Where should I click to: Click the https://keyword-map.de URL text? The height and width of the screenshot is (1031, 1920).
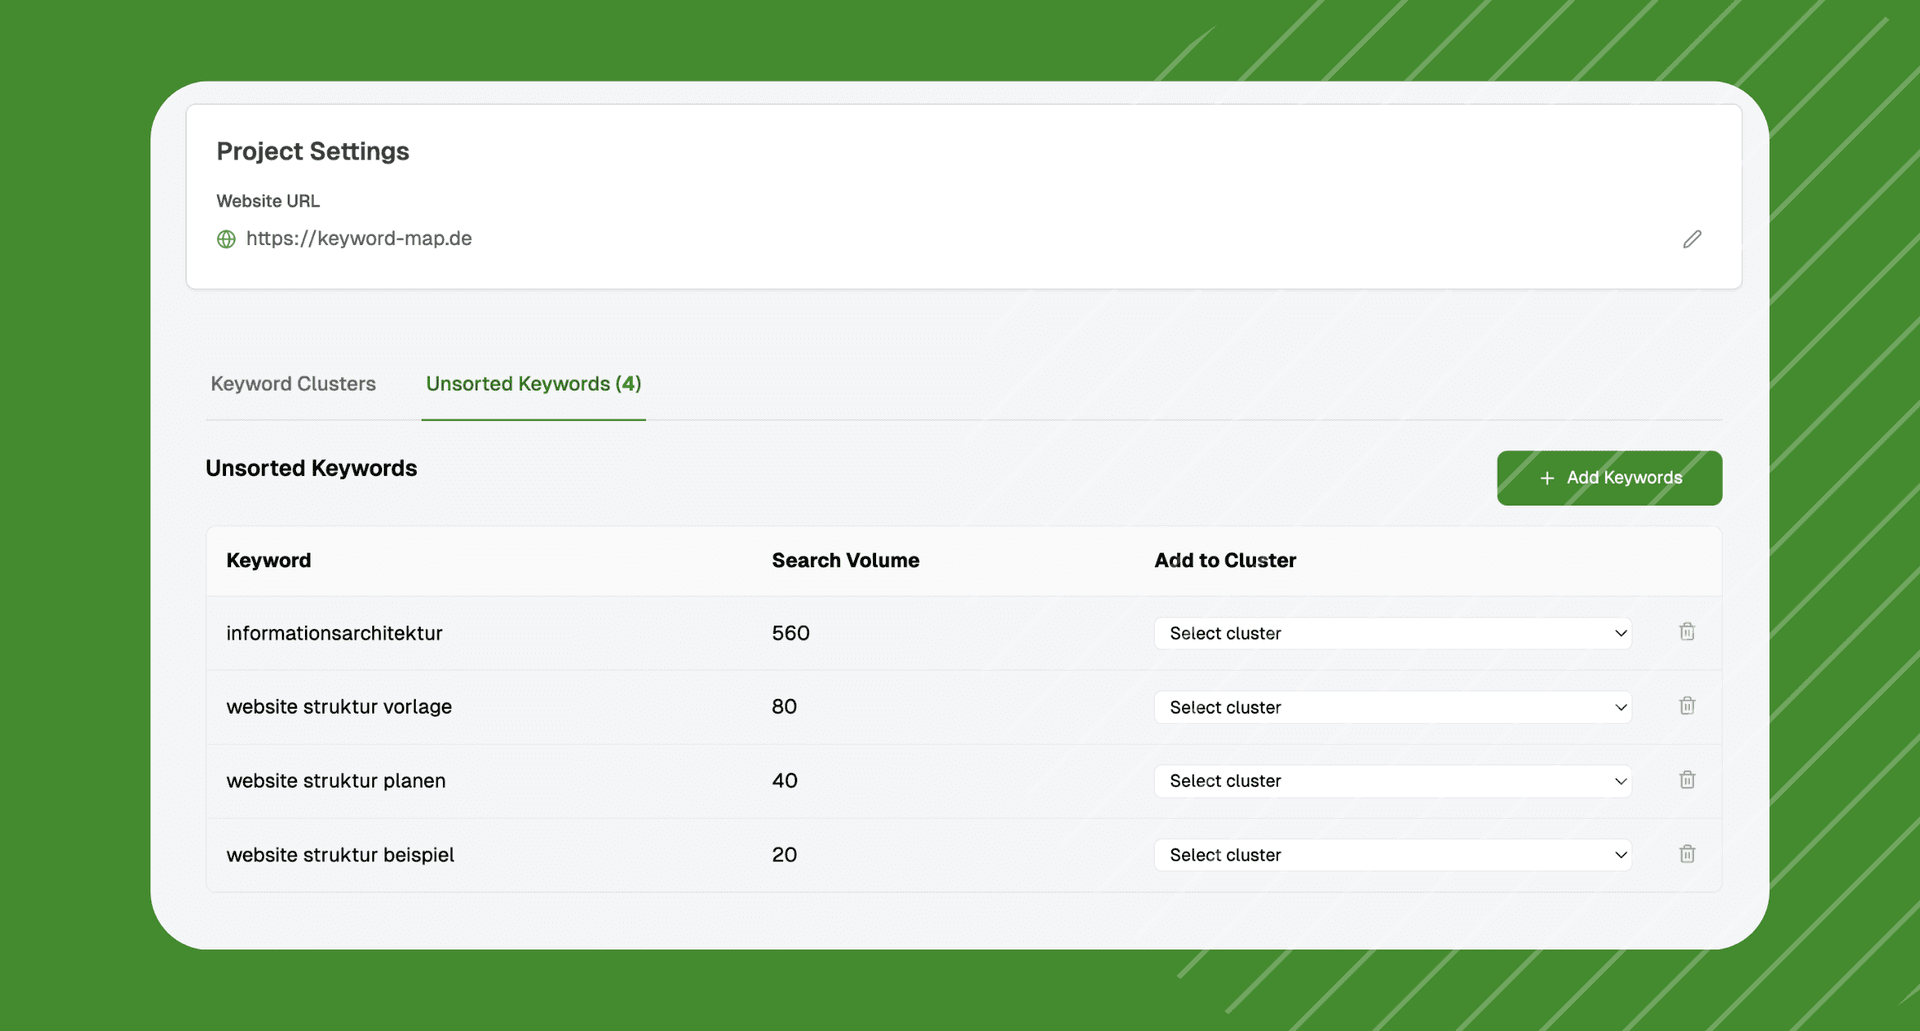tap(359, 239)
